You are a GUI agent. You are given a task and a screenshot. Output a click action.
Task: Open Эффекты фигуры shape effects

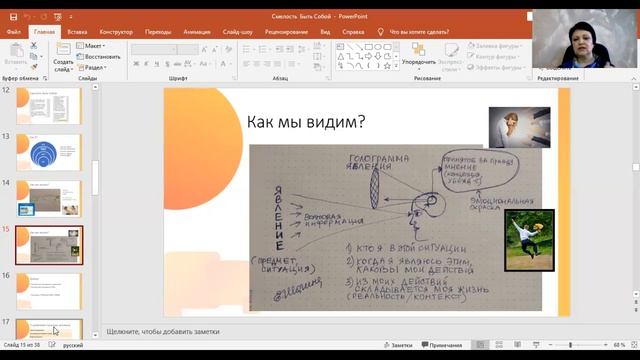tap(495, 67)
